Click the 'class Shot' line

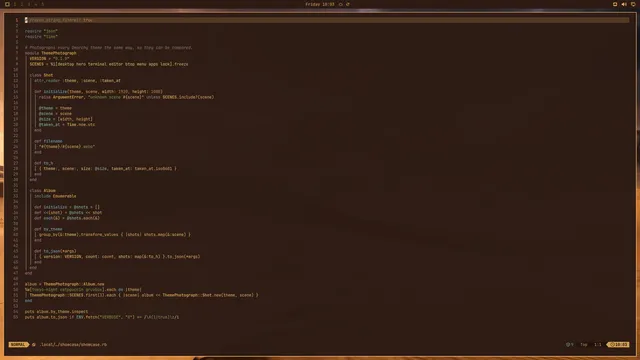(x=41, y=75)
